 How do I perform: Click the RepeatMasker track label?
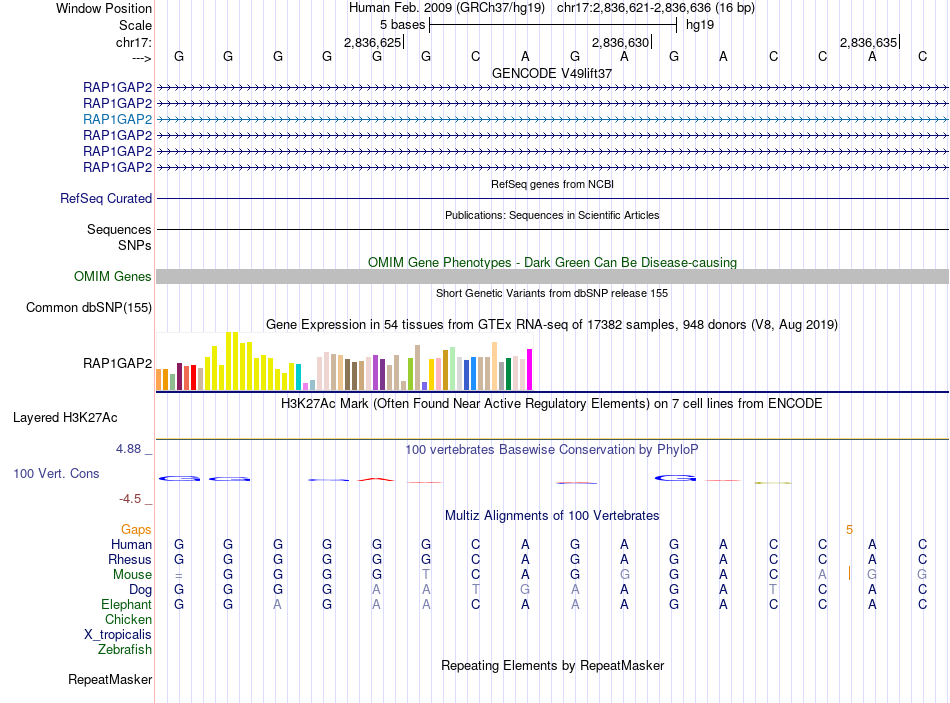[x=110, y=679]
